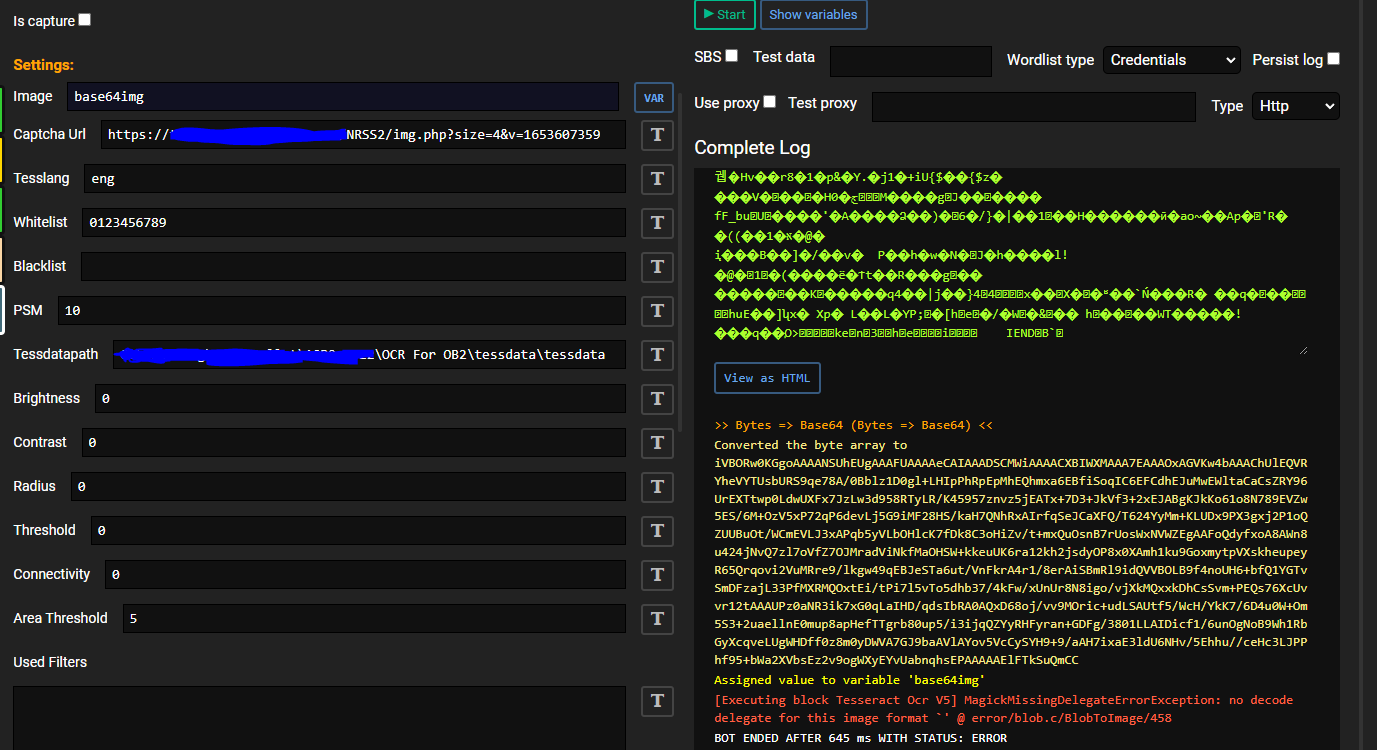Viewport: 1377px width, 750px height.
Task: Click 'Converted the byte array to' line
Action: pos(811,445)
